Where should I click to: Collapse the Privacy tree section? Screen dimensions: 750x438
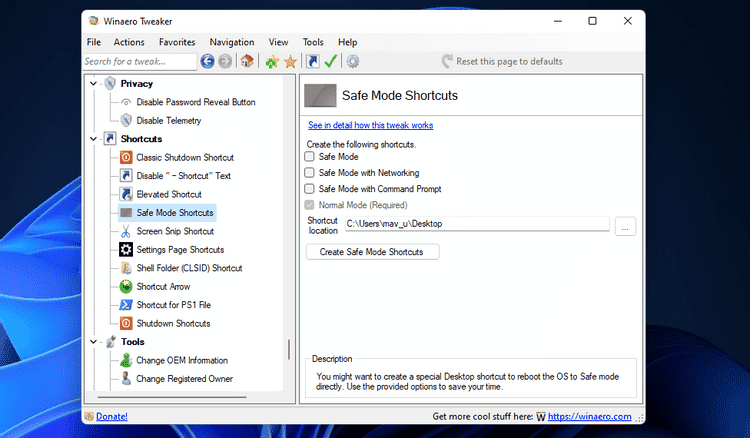[x=93, y=84]
